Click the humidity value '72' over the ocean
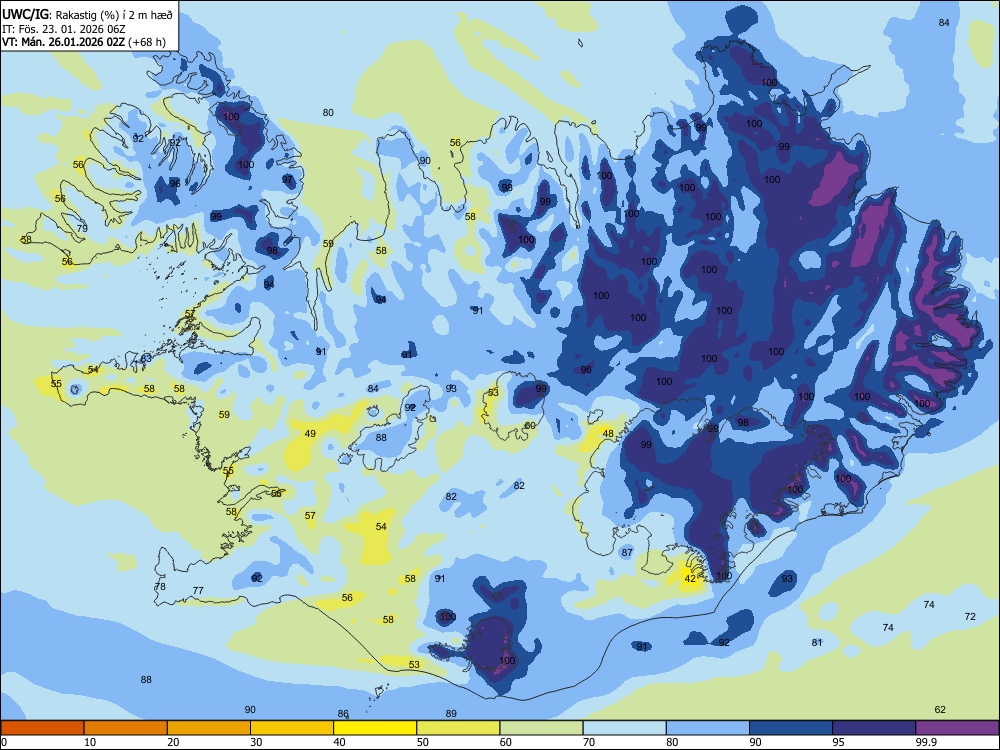Screen dimensions: 1000x750 [970, 617]
